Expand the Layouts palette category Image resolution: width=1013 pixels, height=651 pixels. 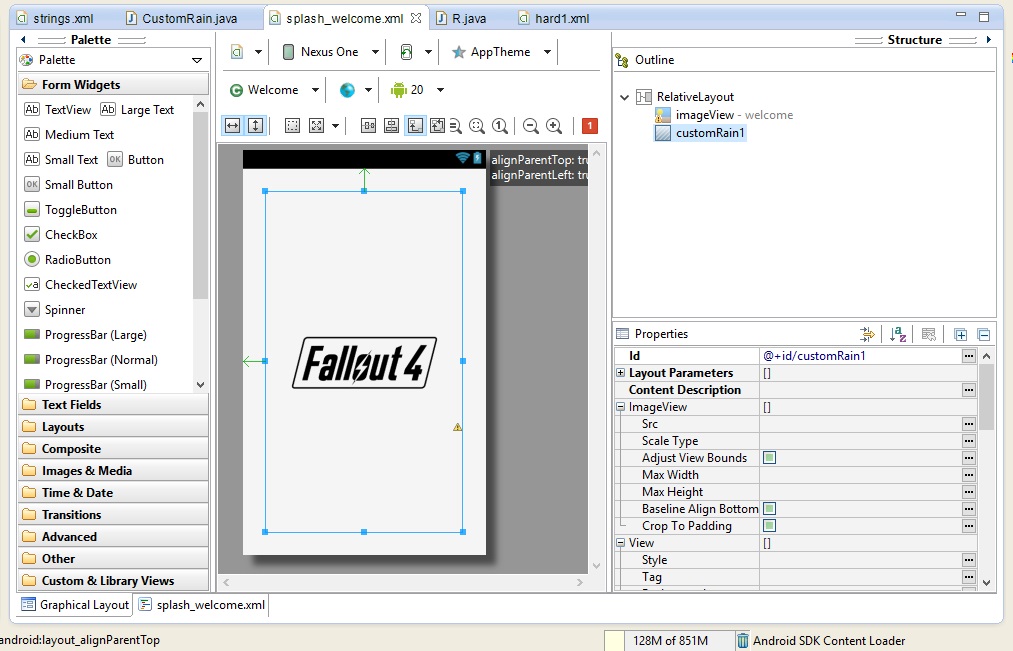(x=113, y=427)
